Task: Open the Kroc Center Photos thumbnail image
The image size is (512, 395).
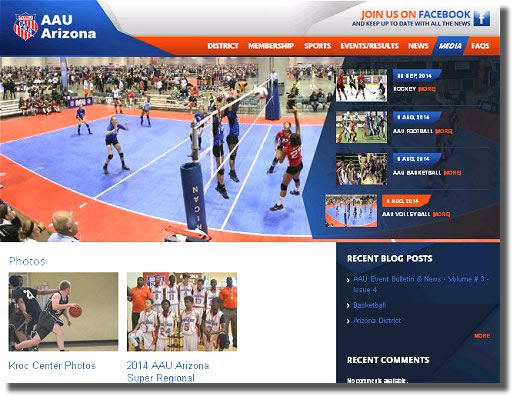Action: (63, 312)
